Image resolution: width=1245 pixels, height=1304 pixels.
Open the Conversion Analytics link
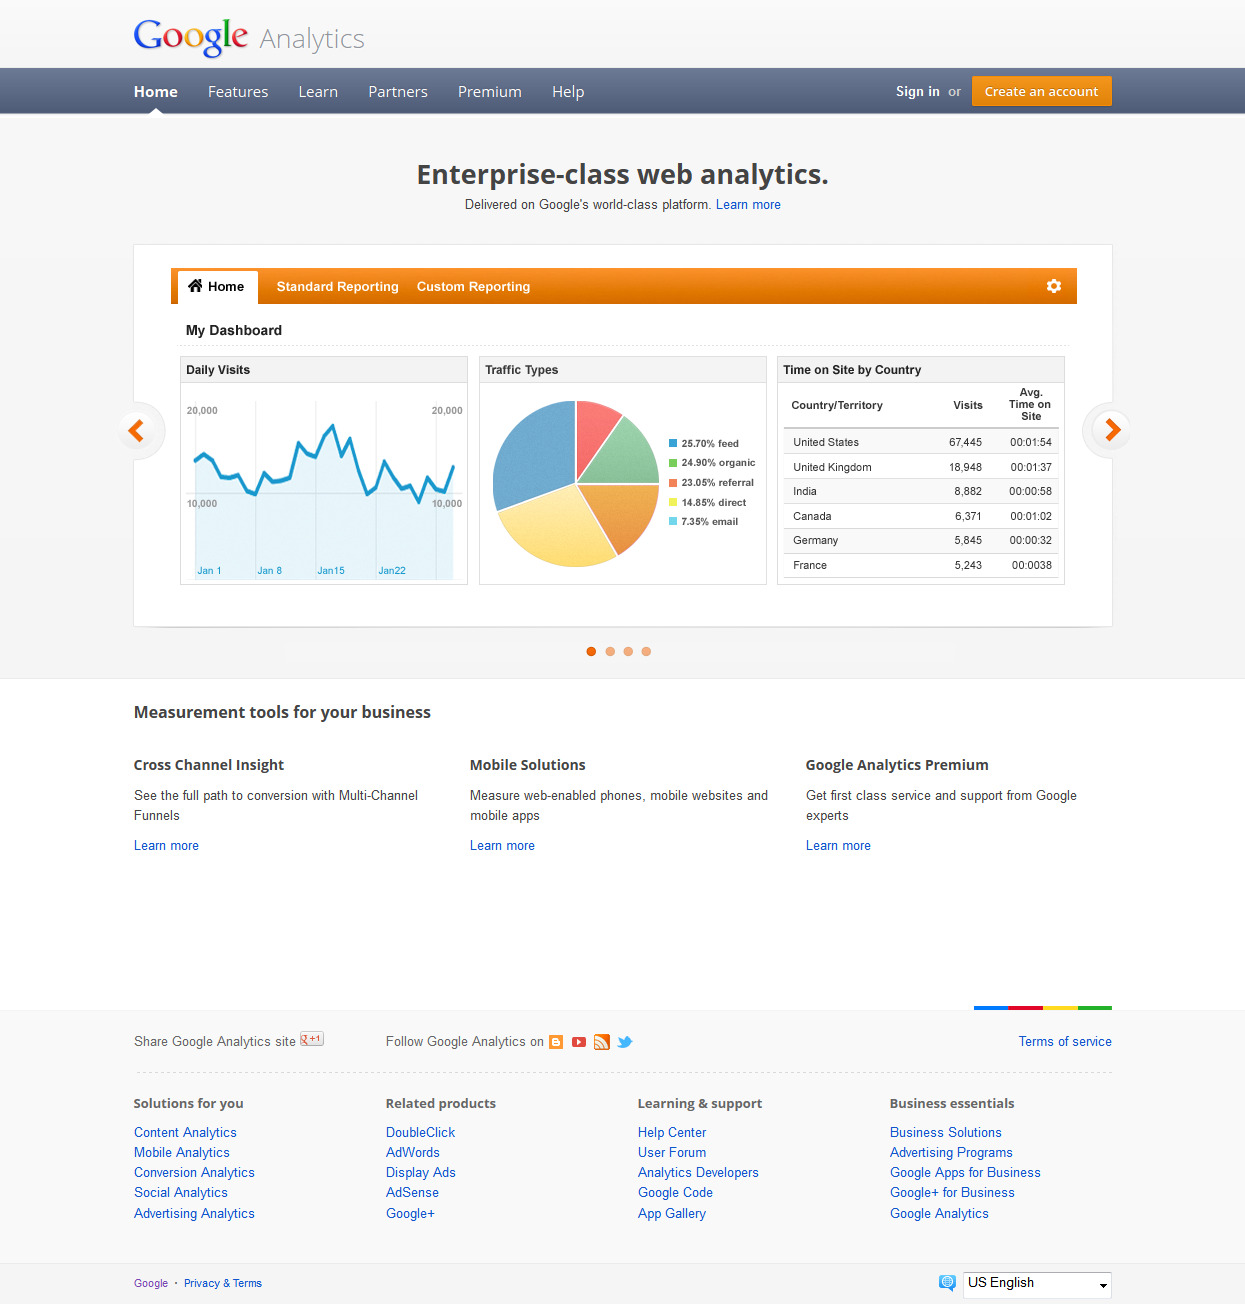tap(194, 1173)
